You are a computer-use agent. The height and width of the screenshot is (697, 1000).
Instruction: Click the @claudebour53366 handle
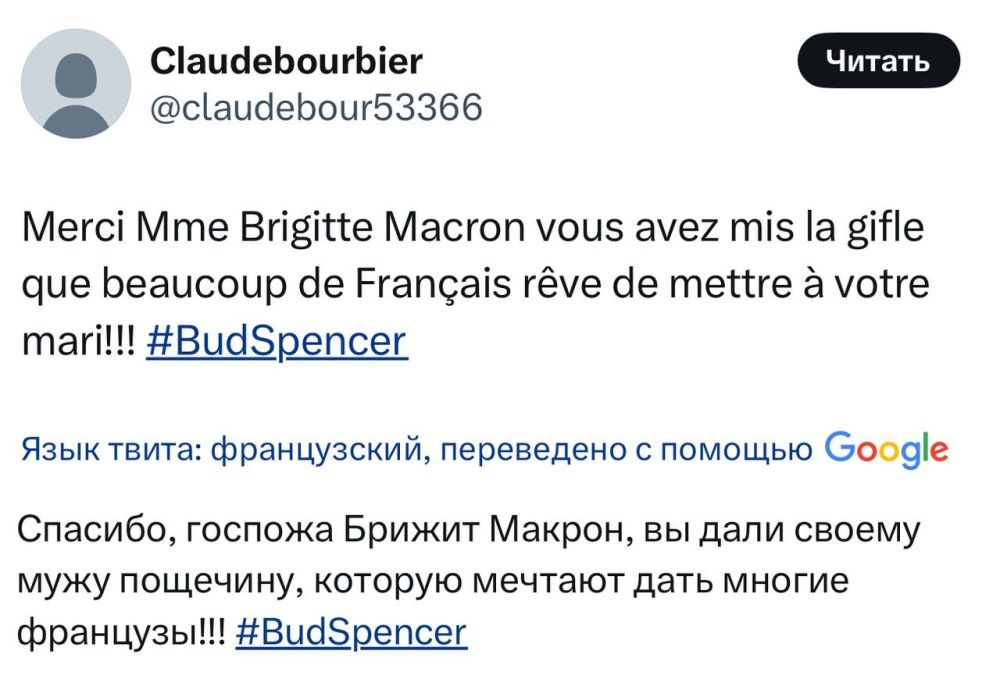316,105
